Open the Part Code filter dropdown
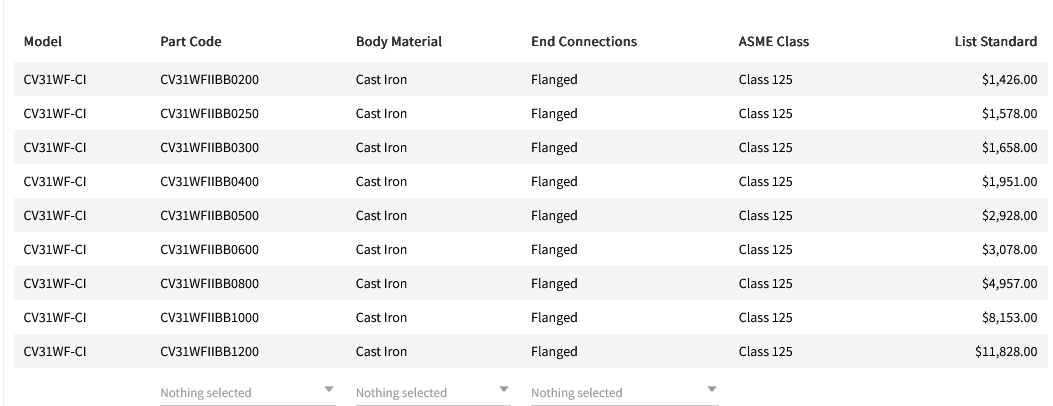Viewport: 1053px width, 406px height. pyautogui.click(x=247, y=392)
